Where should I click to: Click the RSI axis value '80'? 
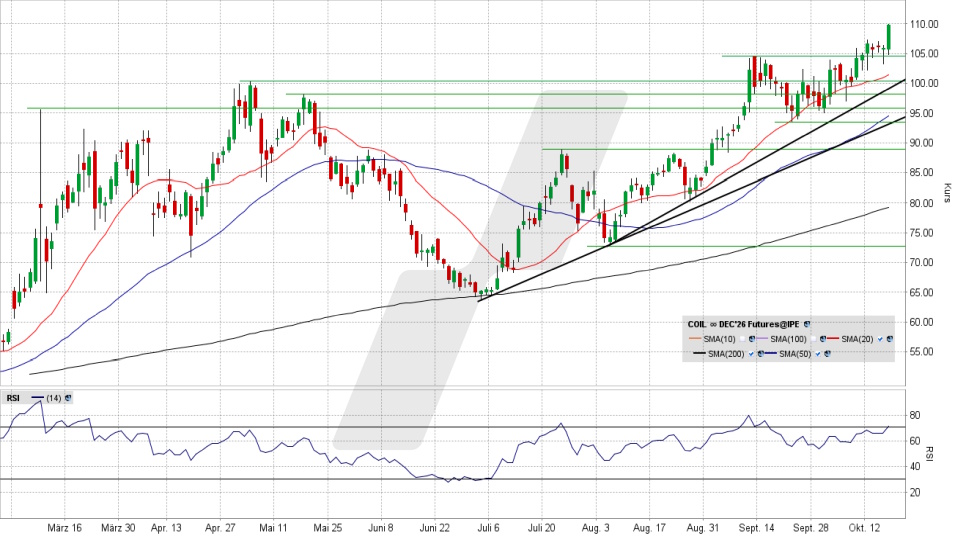point(915,416)
